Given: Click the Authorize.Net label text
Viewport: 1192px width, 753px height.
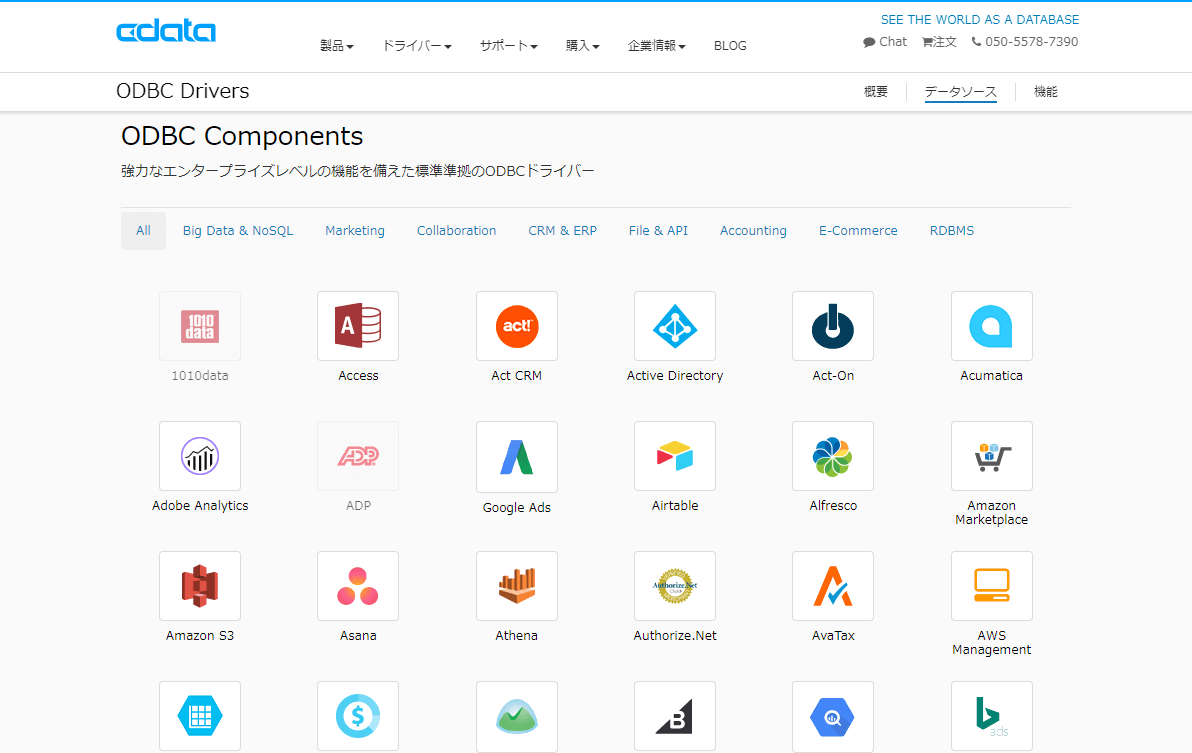Looking at the screenshot, I should 675,636.
